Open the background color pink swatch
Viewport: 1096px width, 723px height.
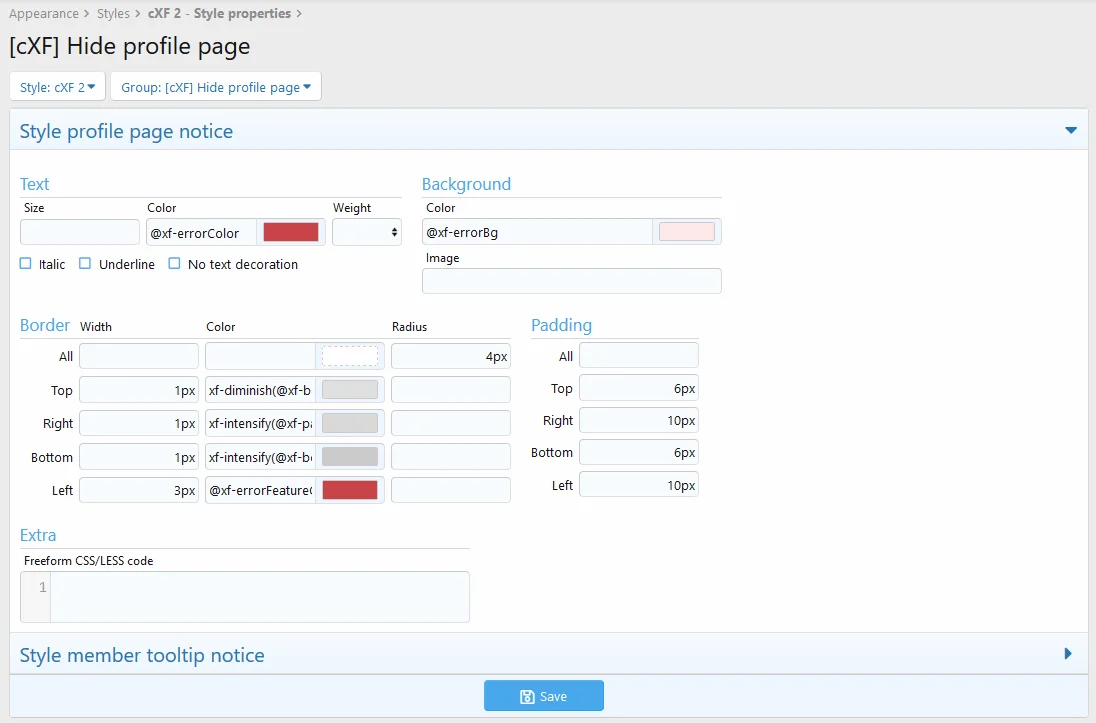(x=686, y=232)
